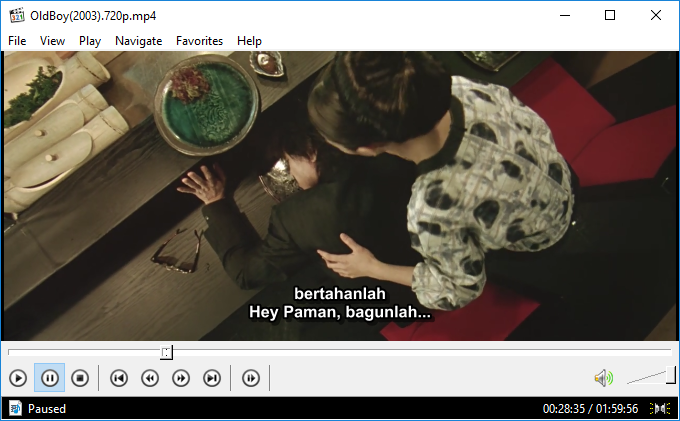Skip to previous file button

[119, 378]
